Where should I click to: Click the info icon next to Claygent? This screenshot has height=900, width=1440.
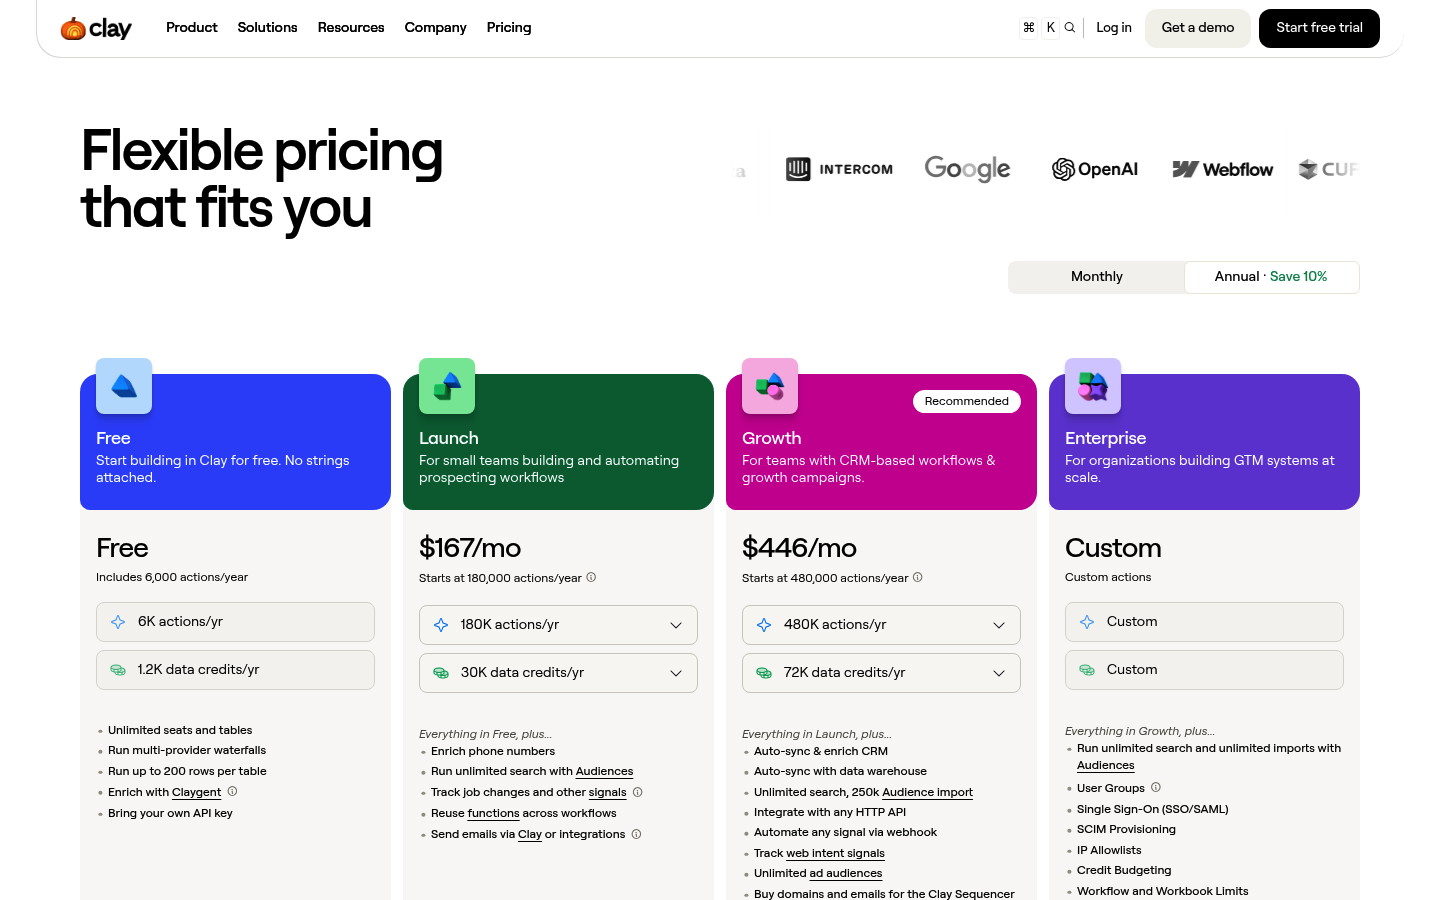coord(232,791)
